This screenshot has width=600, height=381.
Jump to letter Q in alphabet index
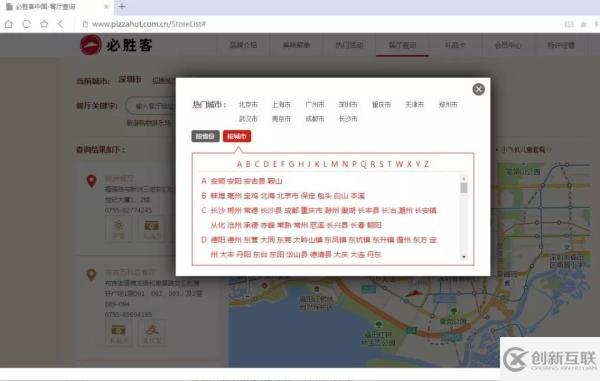(364, 164)
